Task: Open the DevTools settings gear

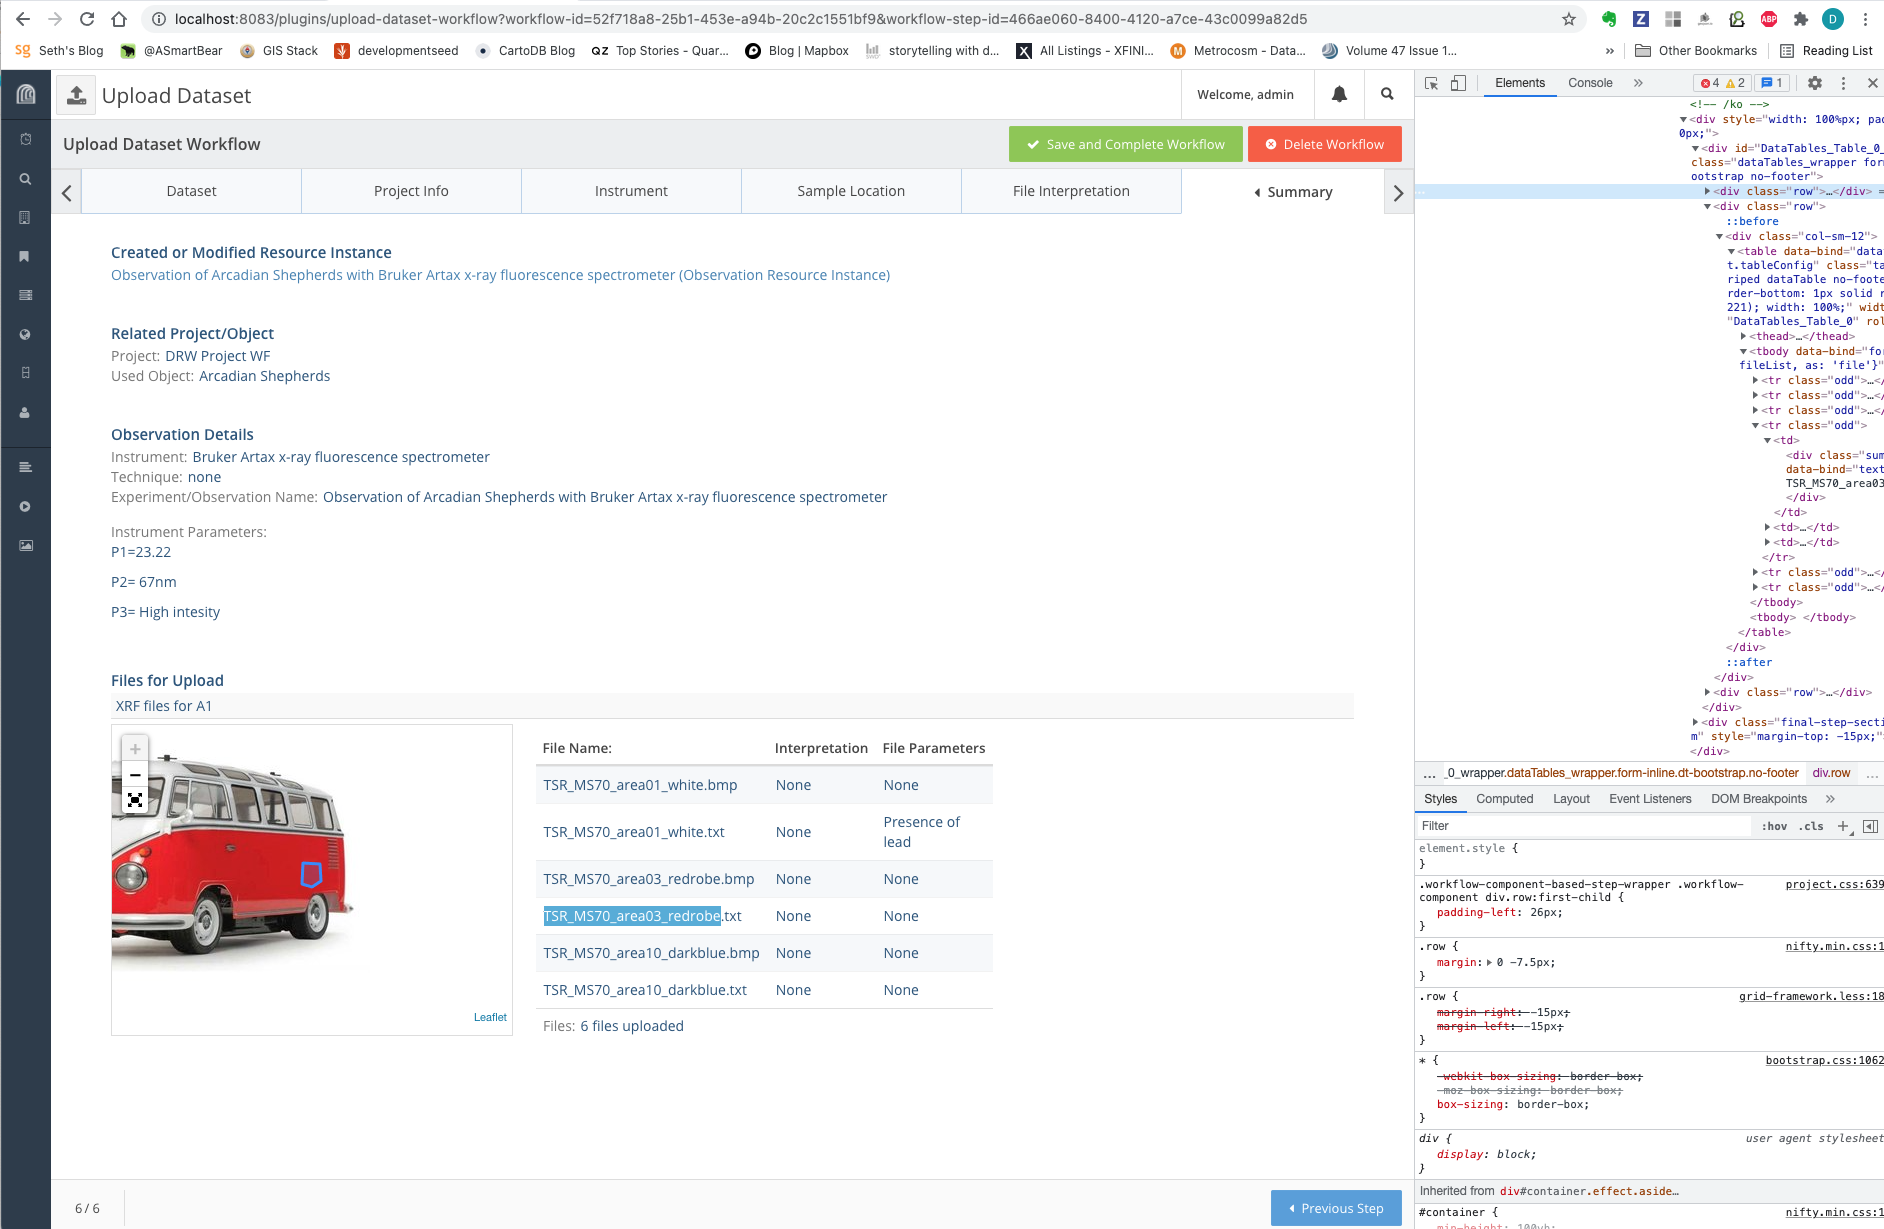Action: [x=1815, y=83]
